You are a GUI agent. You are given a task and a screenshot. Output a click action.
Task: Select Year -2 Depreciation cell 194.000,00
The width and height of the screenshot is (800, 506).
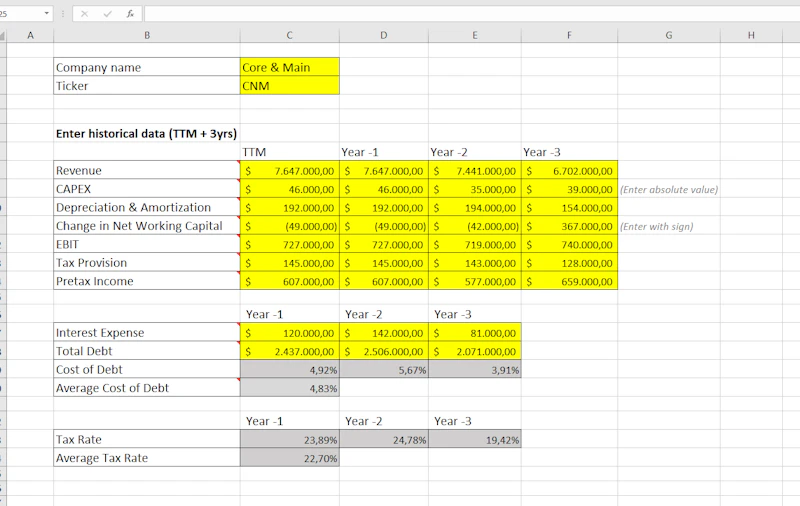474,207
